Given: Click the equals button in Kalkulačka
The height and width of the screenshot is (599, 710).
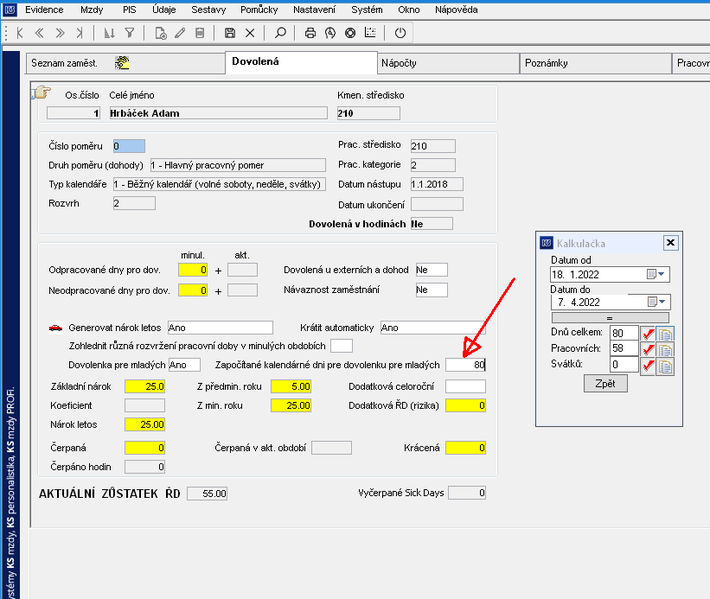Looking at the screenshot, I should pyautogui.click(x=610, y=318).
